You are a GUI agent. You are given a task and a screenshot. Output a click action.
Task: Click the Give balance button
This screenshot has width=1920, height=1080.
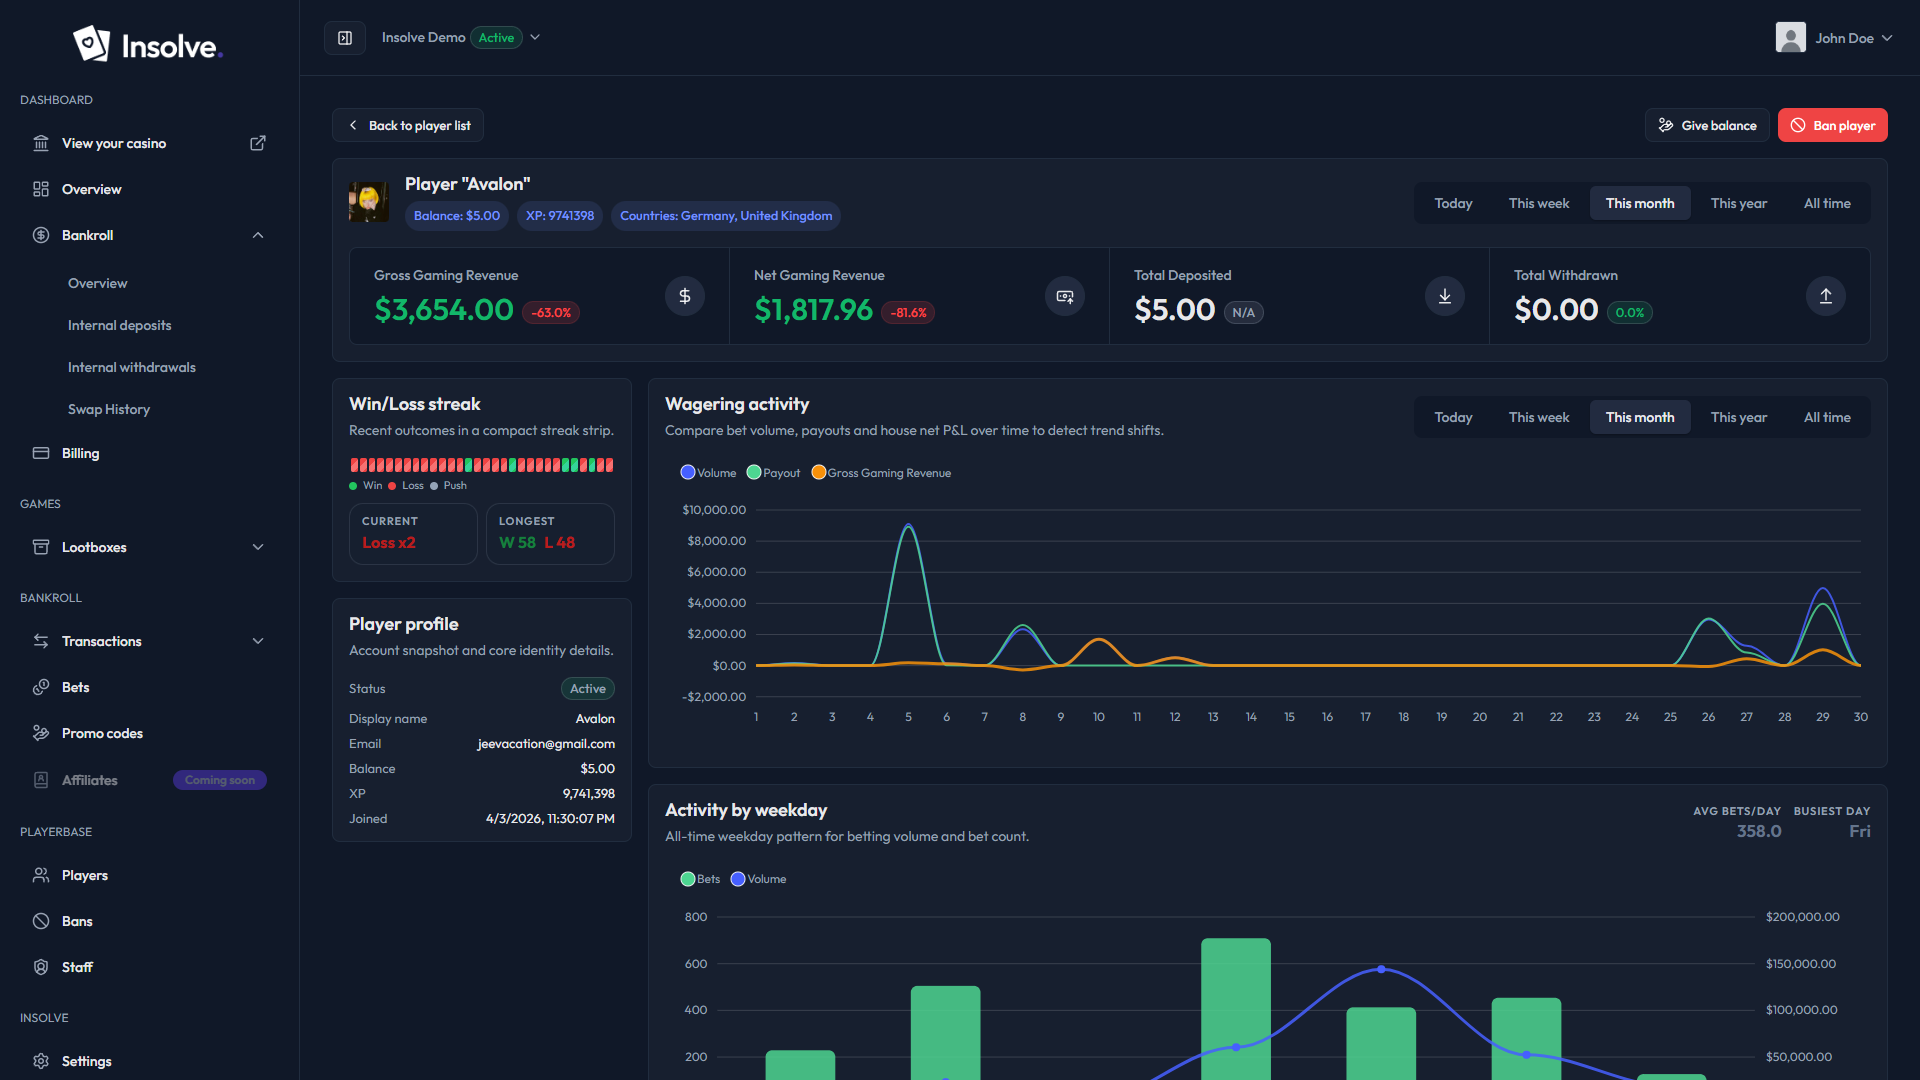click(1707, 125)
